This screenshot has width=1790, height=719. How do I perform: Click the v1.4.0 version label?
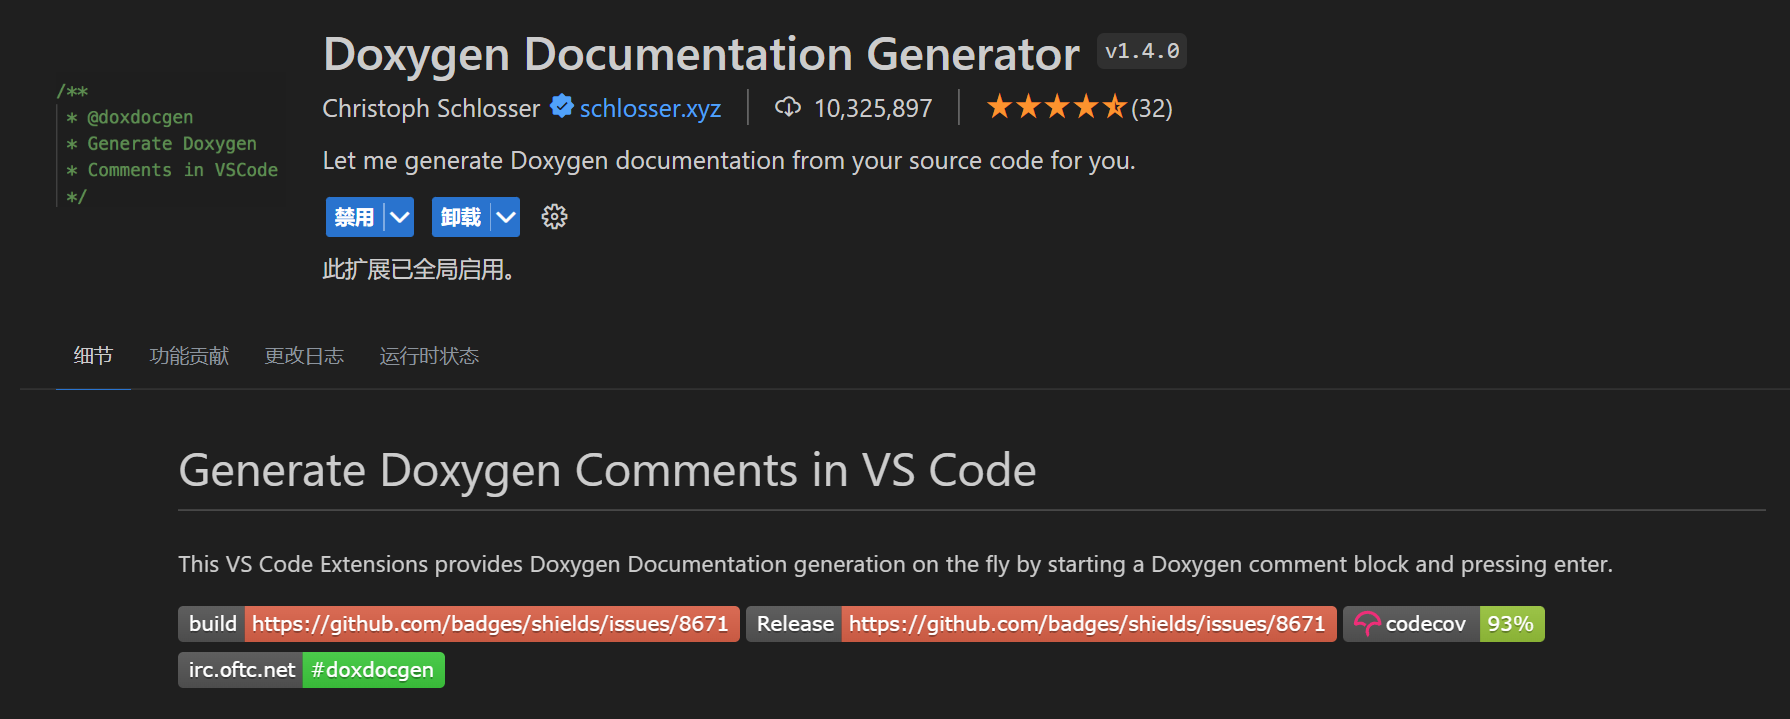[1141, 51]
